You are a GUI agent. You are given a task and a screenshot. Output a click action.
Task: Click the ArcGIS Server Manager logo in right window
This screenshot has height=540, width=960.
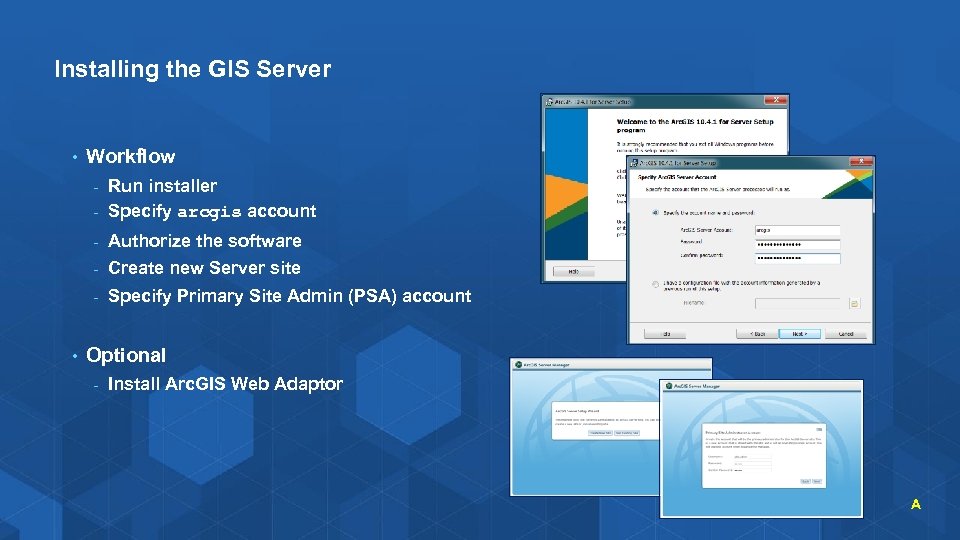click(x=669, y=386)
